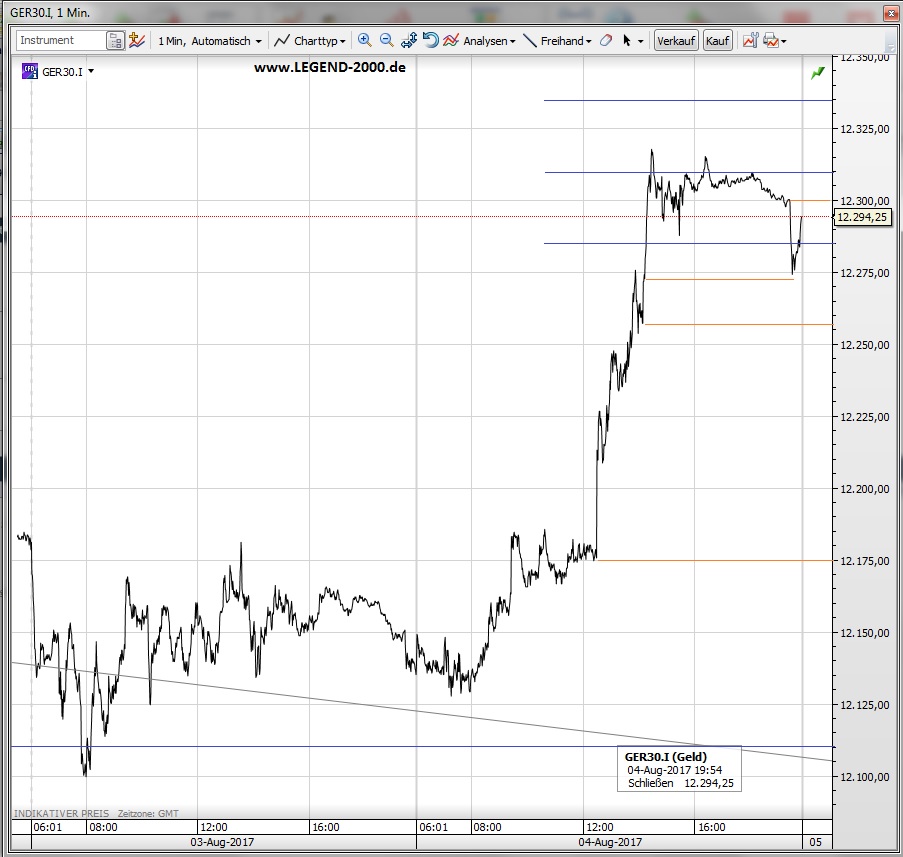Screen dimensions: 903x857
Task: Close the GER30.I chart window
Action: 891,13
